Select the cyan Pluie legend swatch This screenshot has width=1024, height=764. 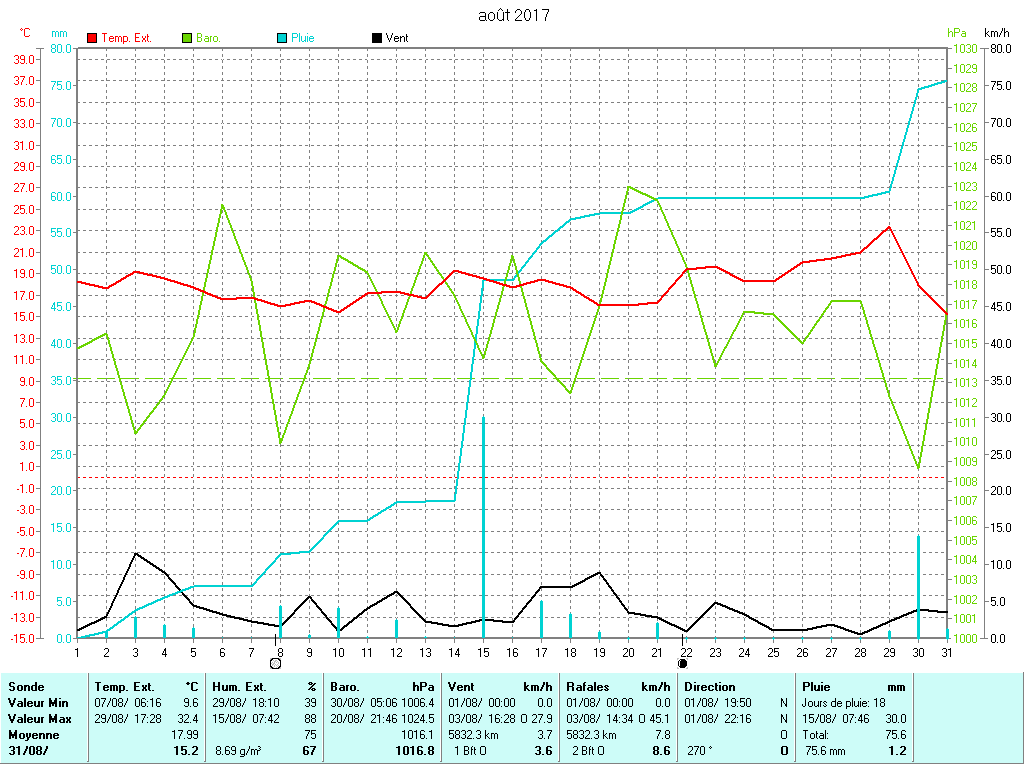pos(282,38)
